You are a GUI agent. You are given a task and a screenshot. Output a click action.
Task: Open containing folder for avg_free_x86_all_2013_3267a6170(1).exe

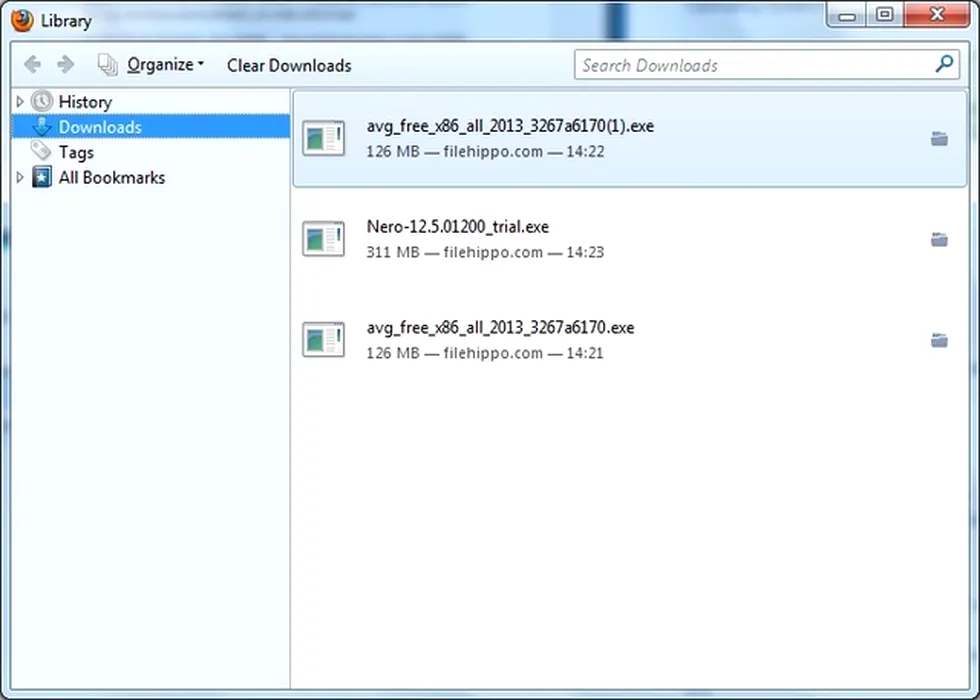[939, 139]
